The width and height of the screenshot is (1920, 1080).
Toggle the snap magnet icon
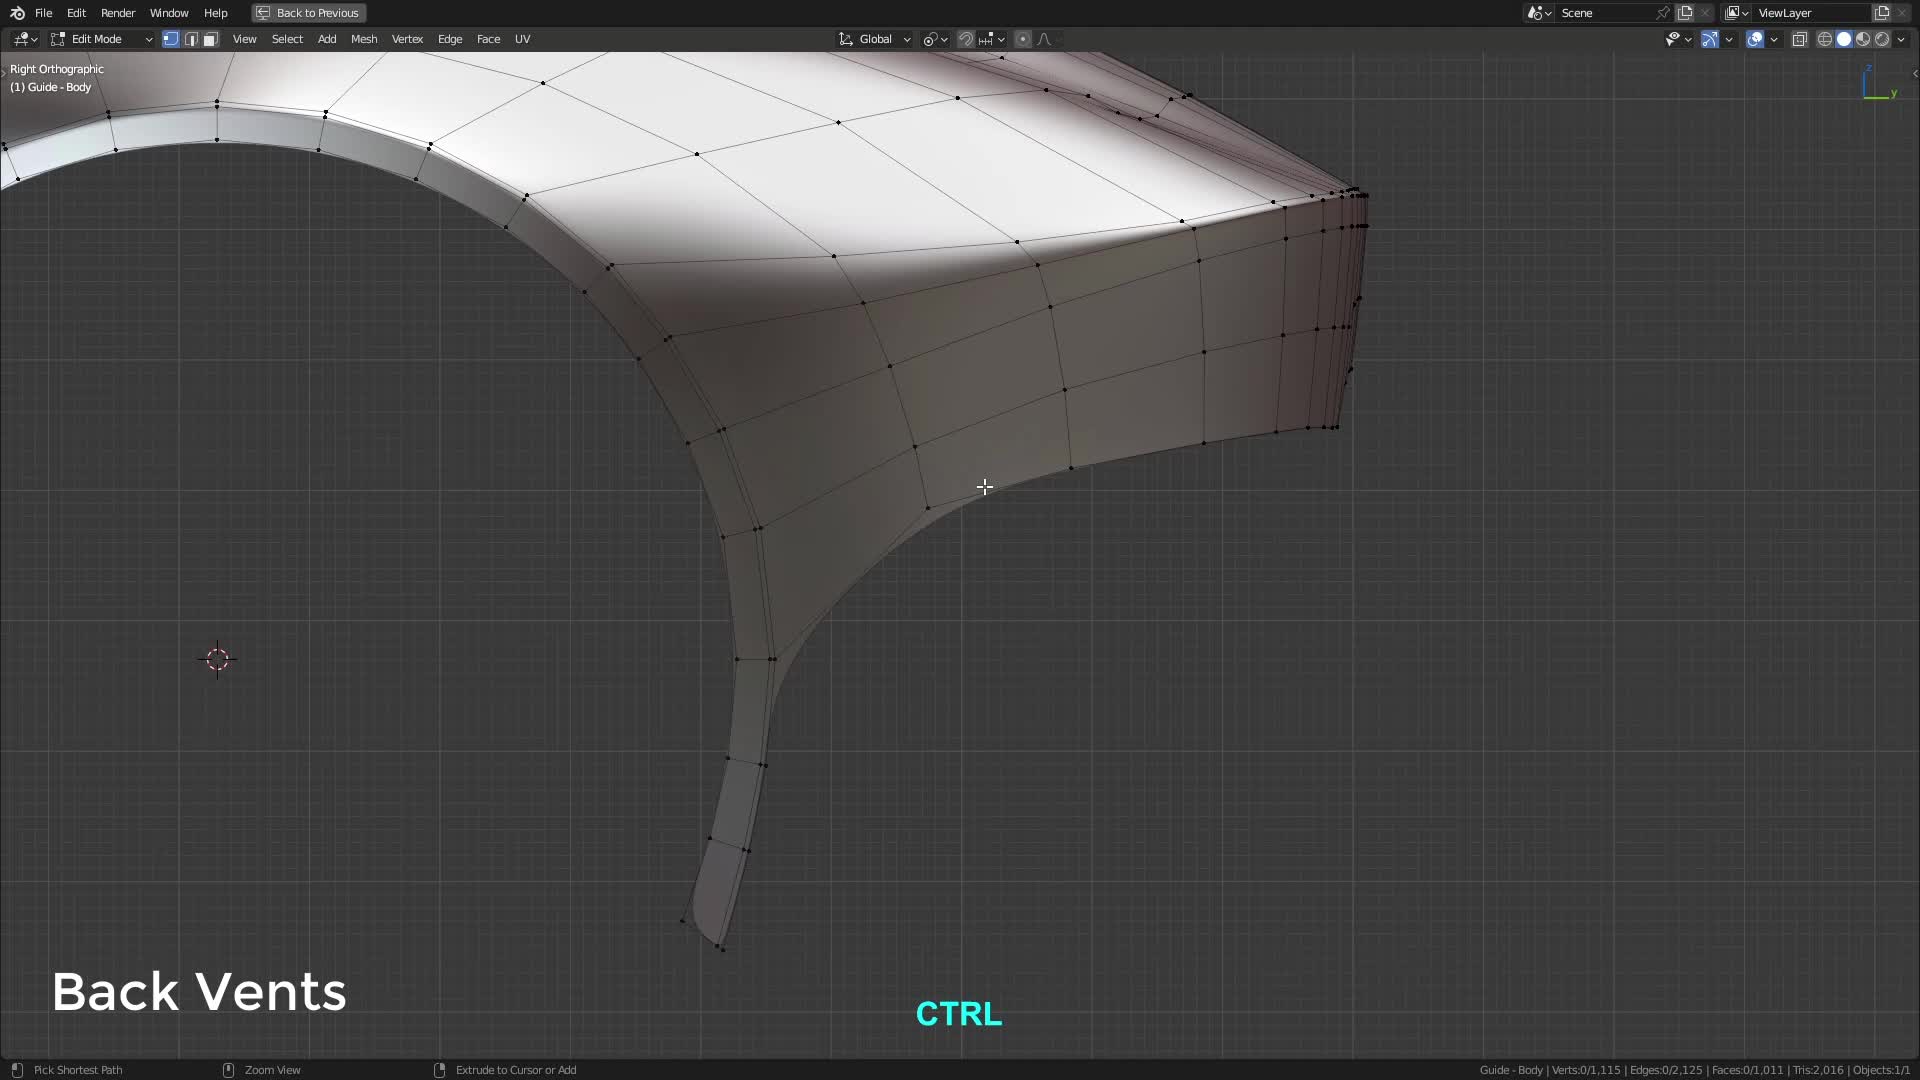tap(965, 39)
